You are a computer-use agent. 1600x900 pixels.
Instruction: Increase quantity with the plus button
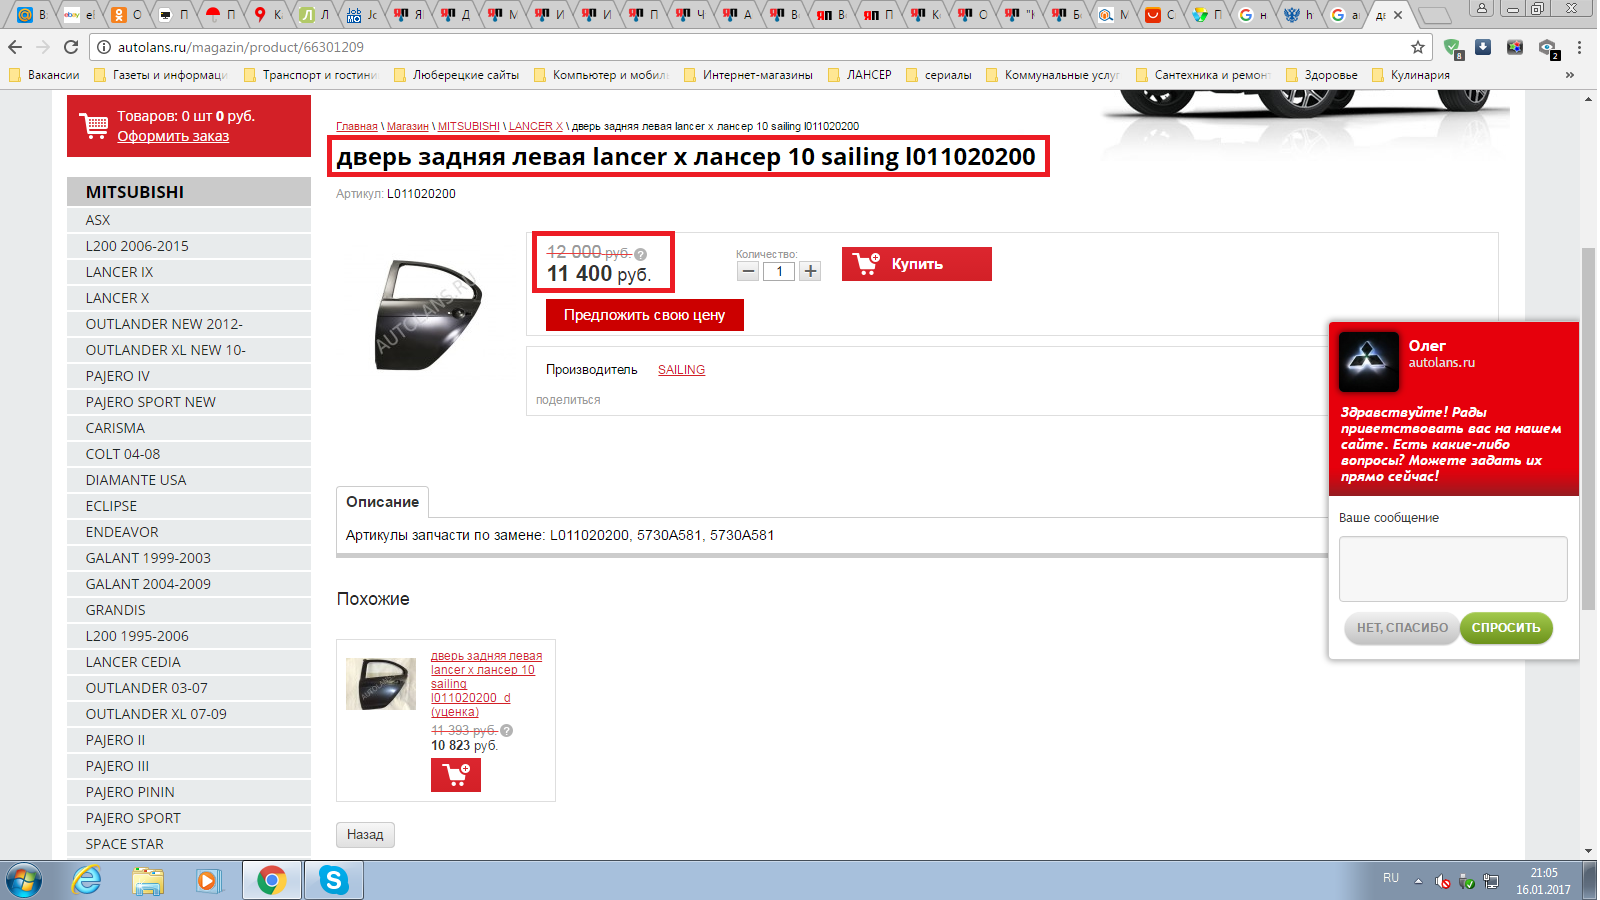[810, 271]
